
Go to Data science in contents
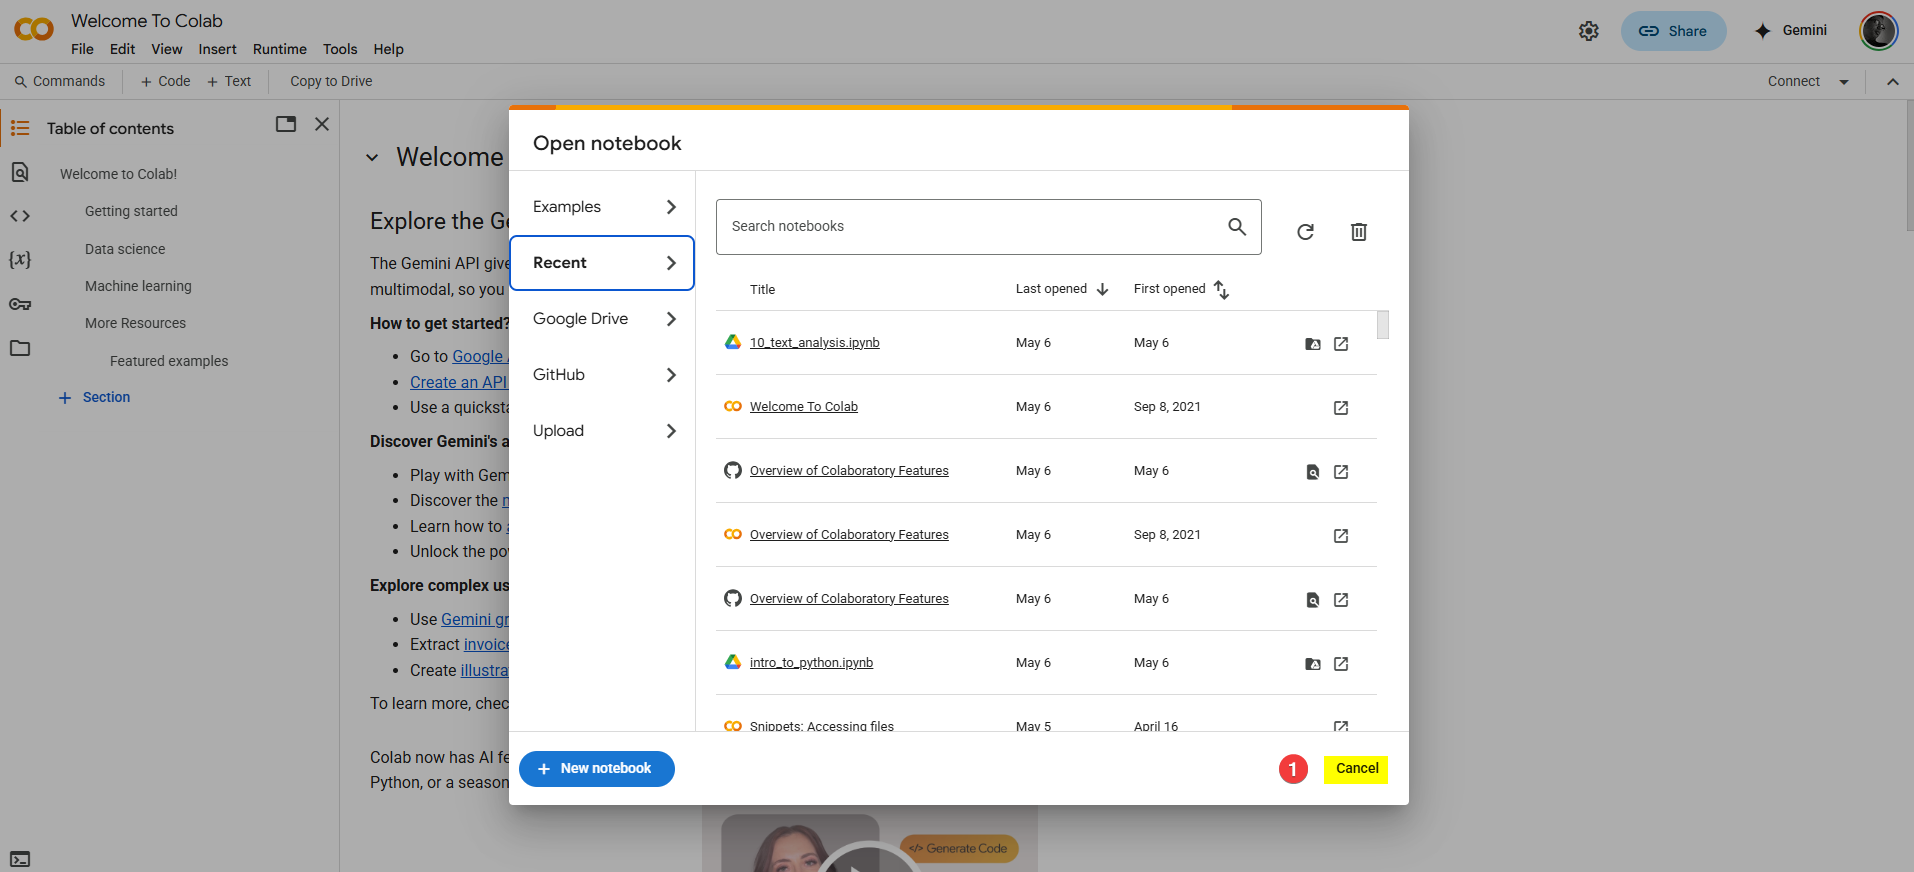click(x=125, y=250)
